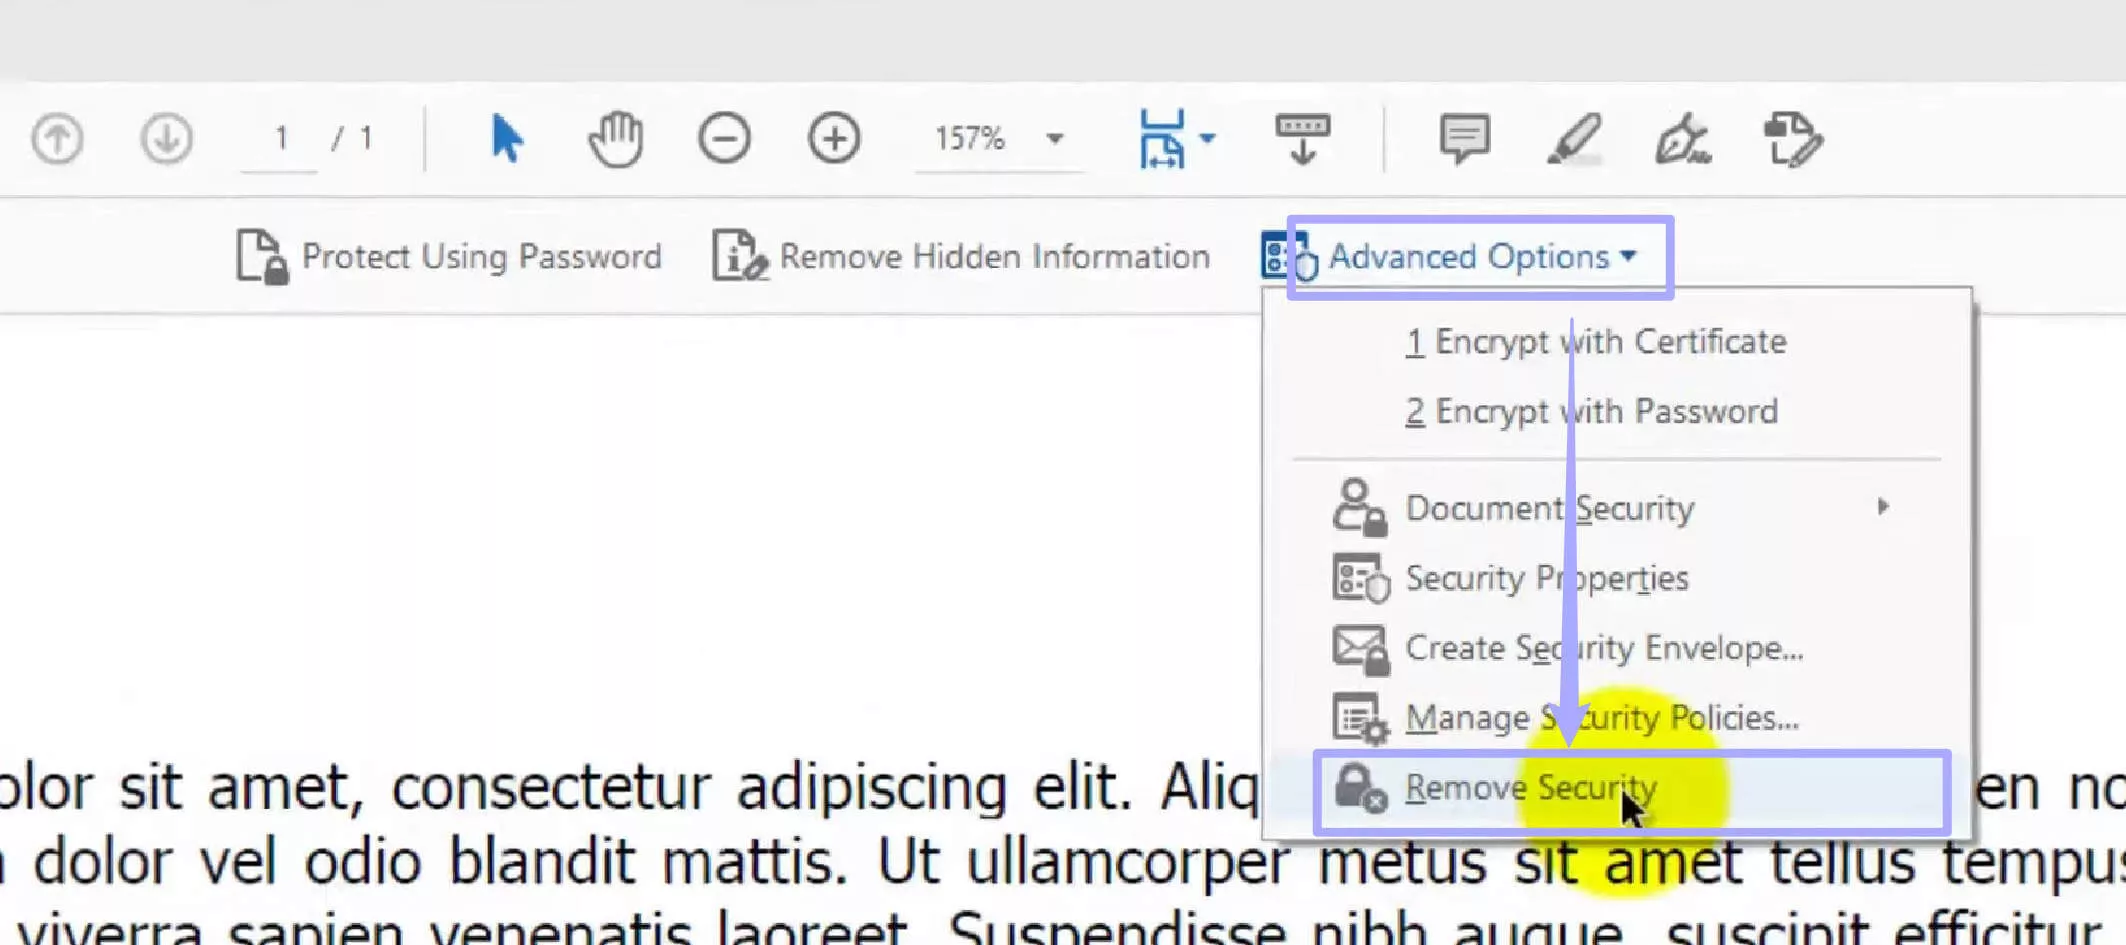Click Remove Hidden Information
The height and width of the screenshot is (945, 2126).
tap(960, 256)
